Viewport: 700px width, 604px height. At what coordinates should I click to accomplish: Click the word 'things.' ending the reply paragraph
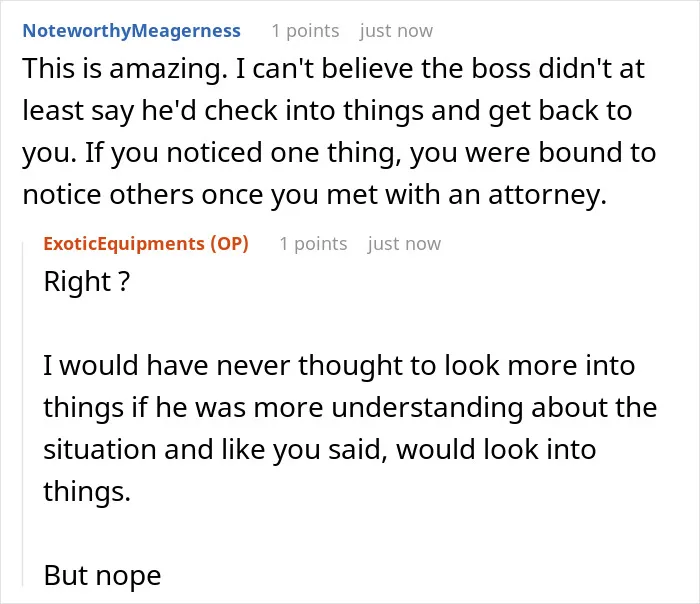[x=87, y=492]
